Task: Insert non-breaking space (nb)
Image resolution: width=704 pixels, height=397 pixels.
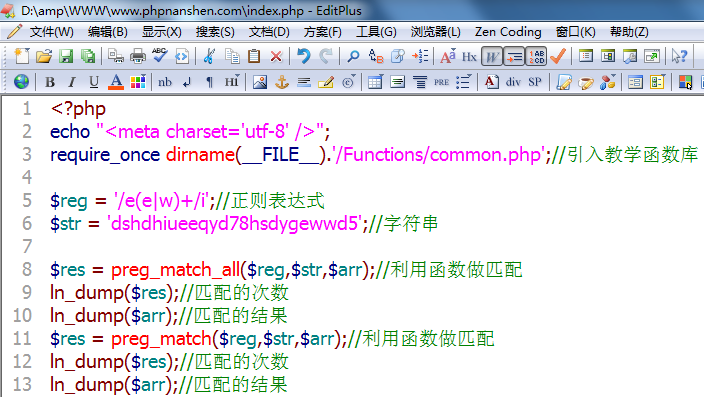Action: pyautogui.click(x=165, y=82)
